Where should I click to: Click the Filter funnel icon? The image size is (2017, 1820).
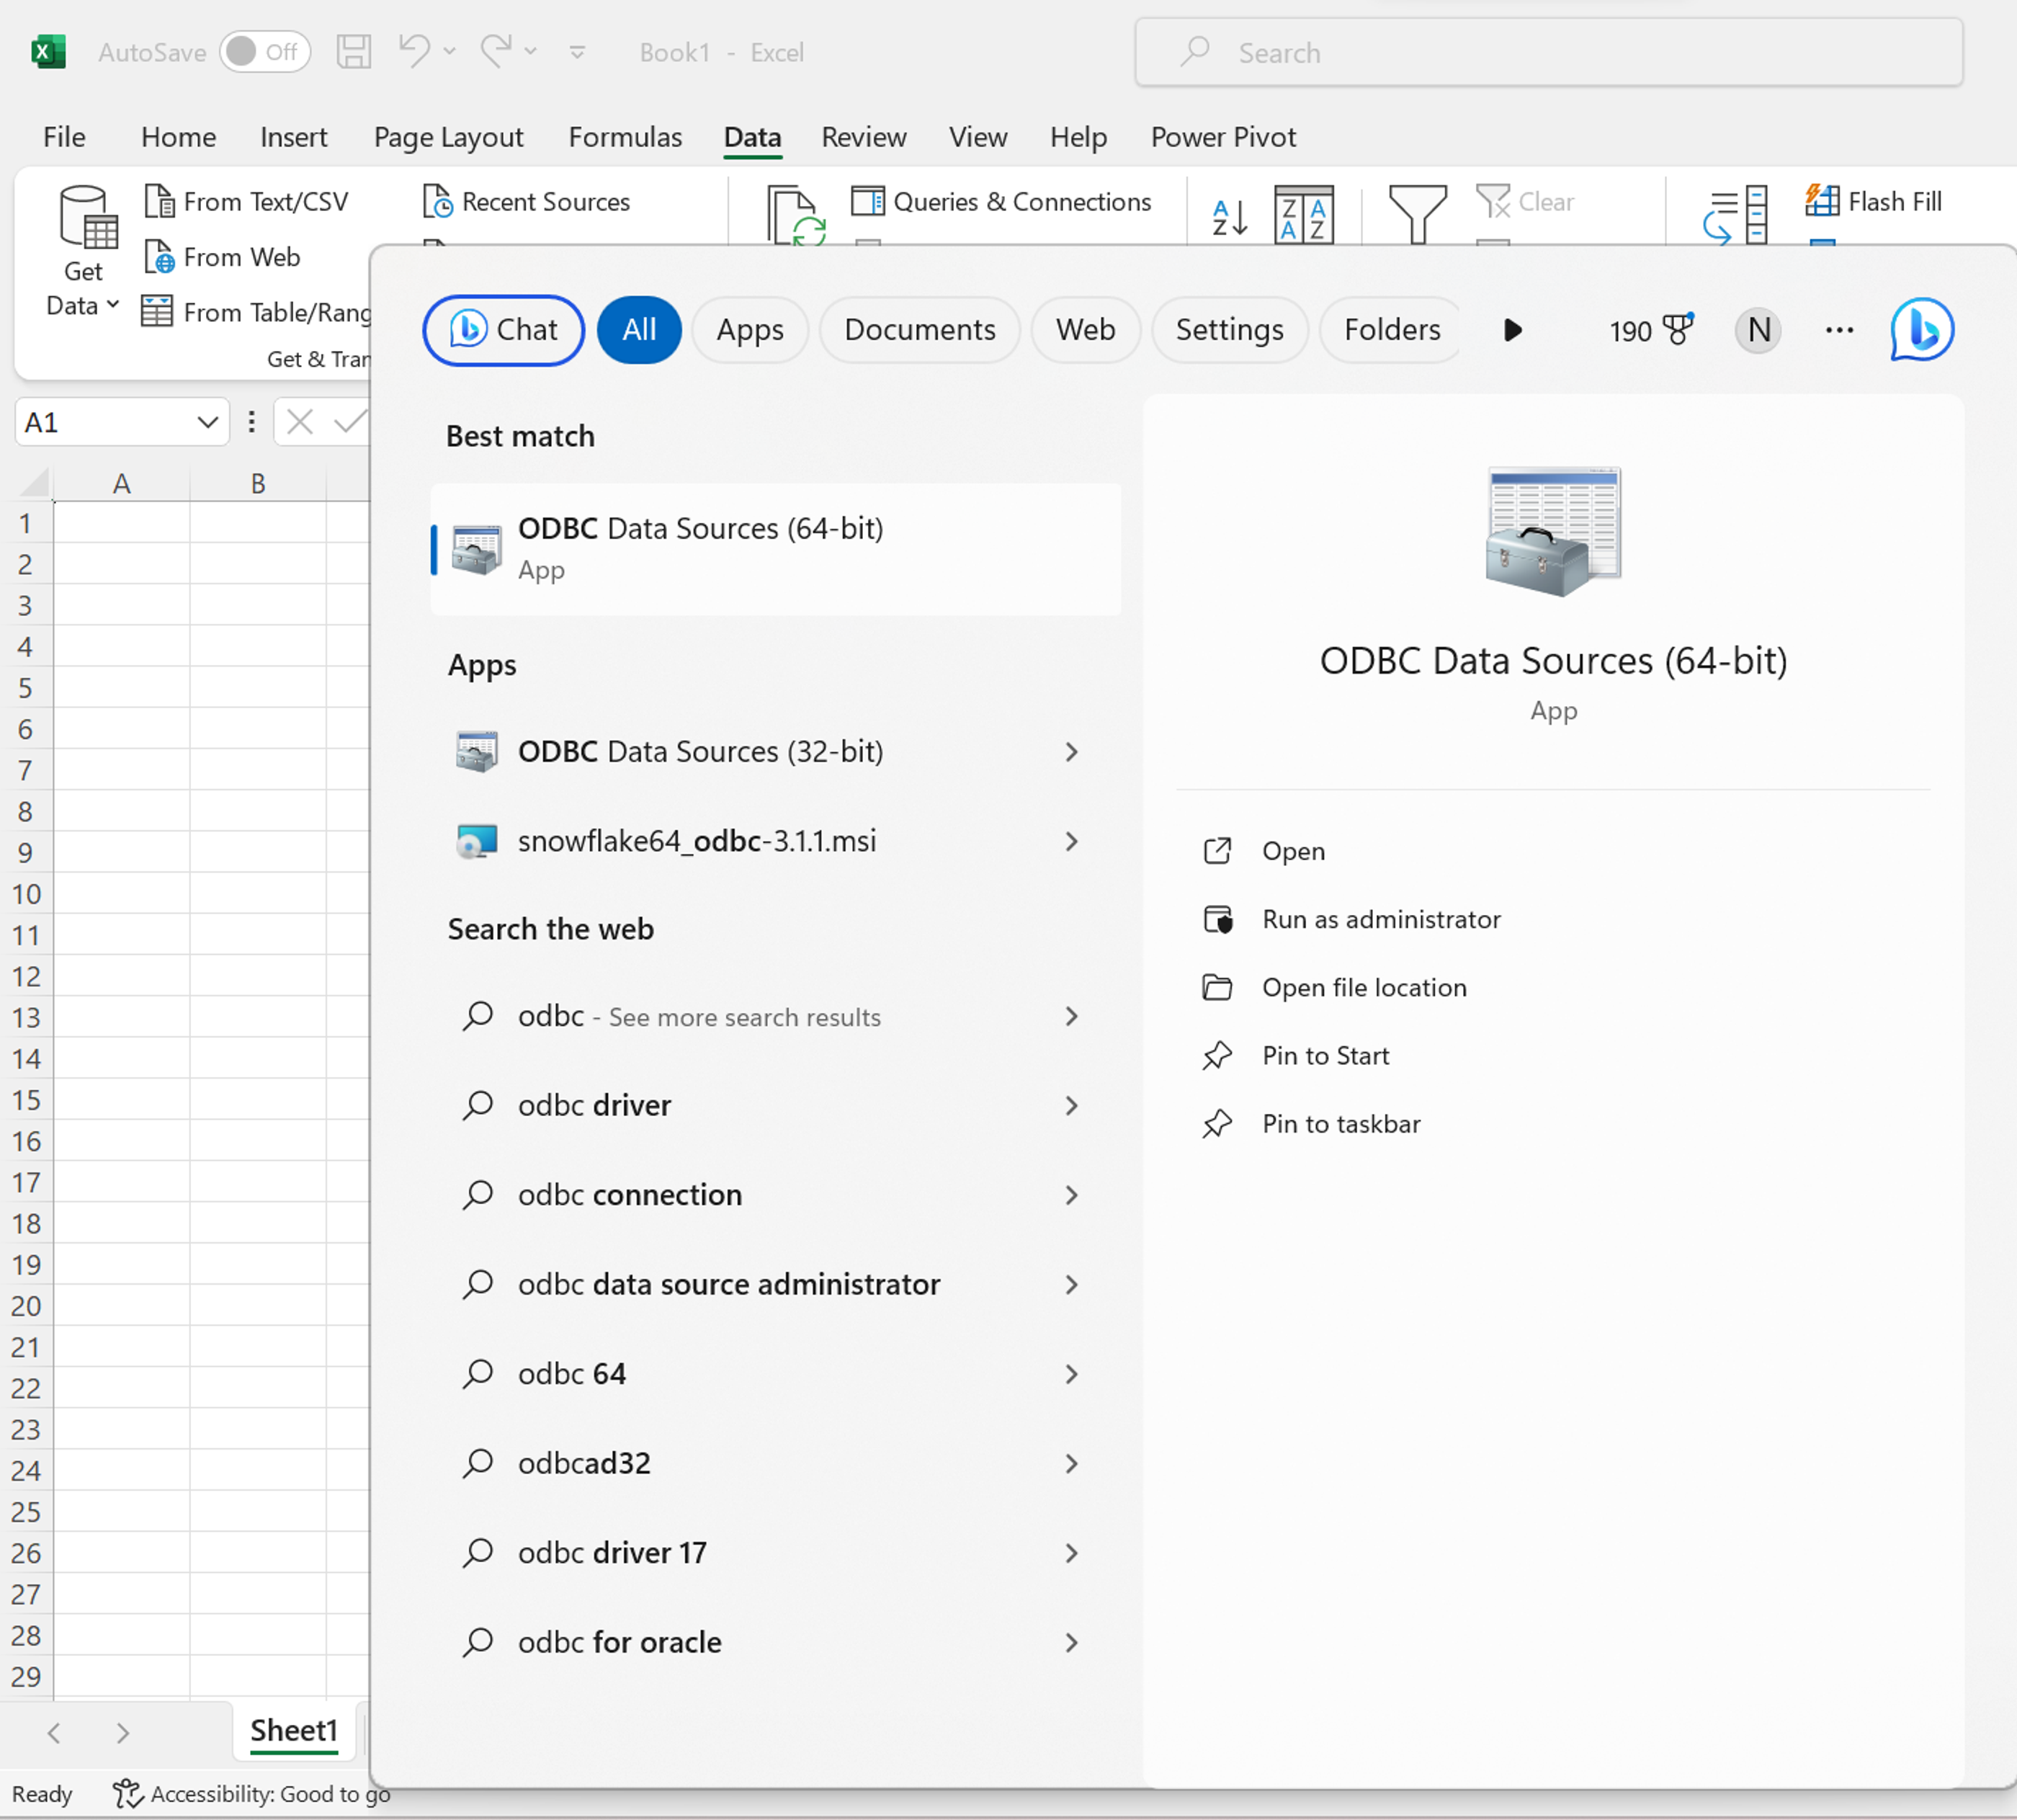click(1418, 214)
